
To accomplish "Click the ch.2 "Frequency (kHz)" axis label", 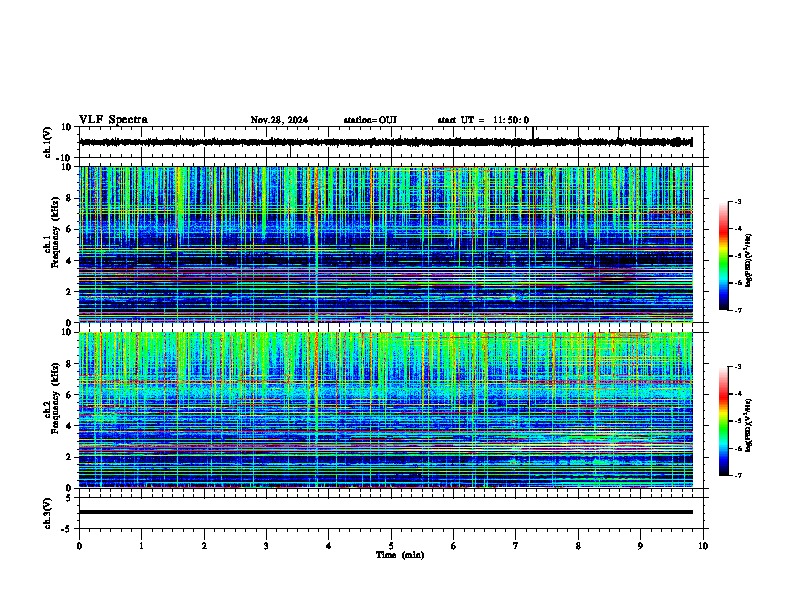I will (x=55, y=397).
